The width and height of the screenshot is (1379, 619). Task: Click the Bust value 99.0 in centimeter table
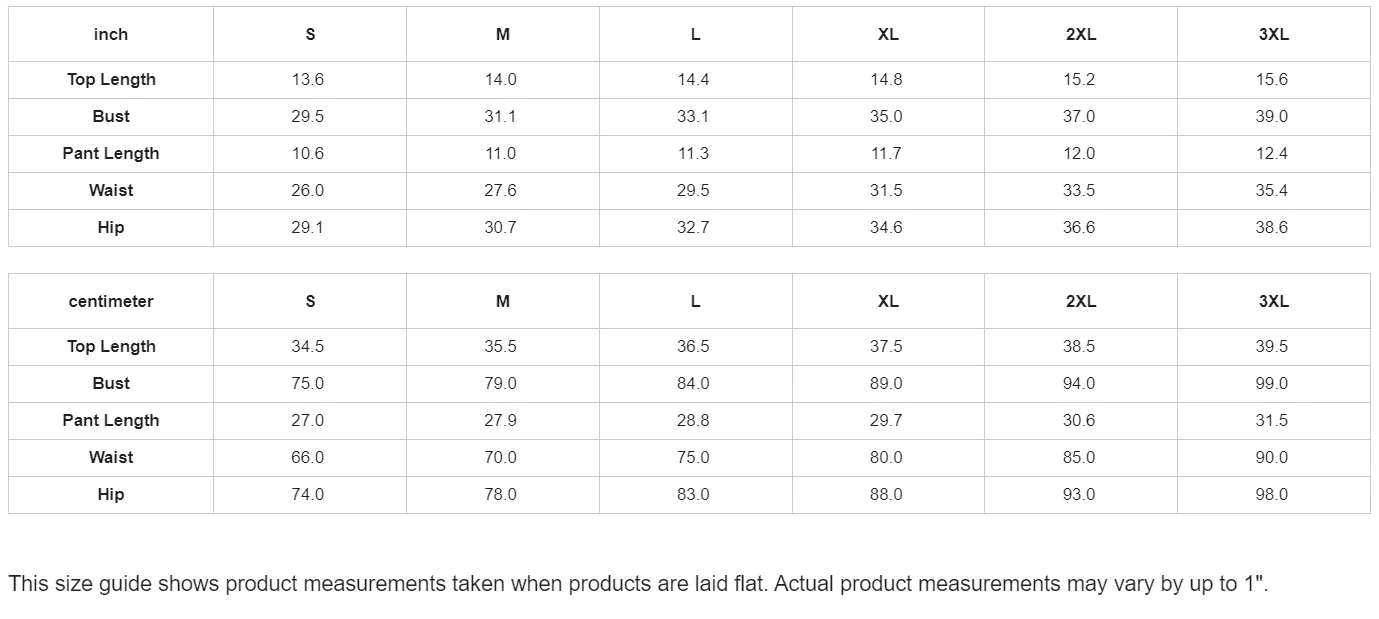1272,384
